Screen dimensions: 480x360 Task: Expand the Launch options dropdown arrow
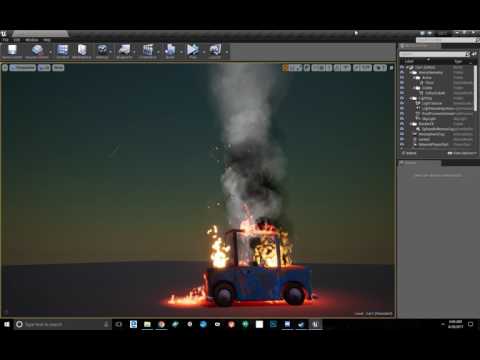point(226,52)
